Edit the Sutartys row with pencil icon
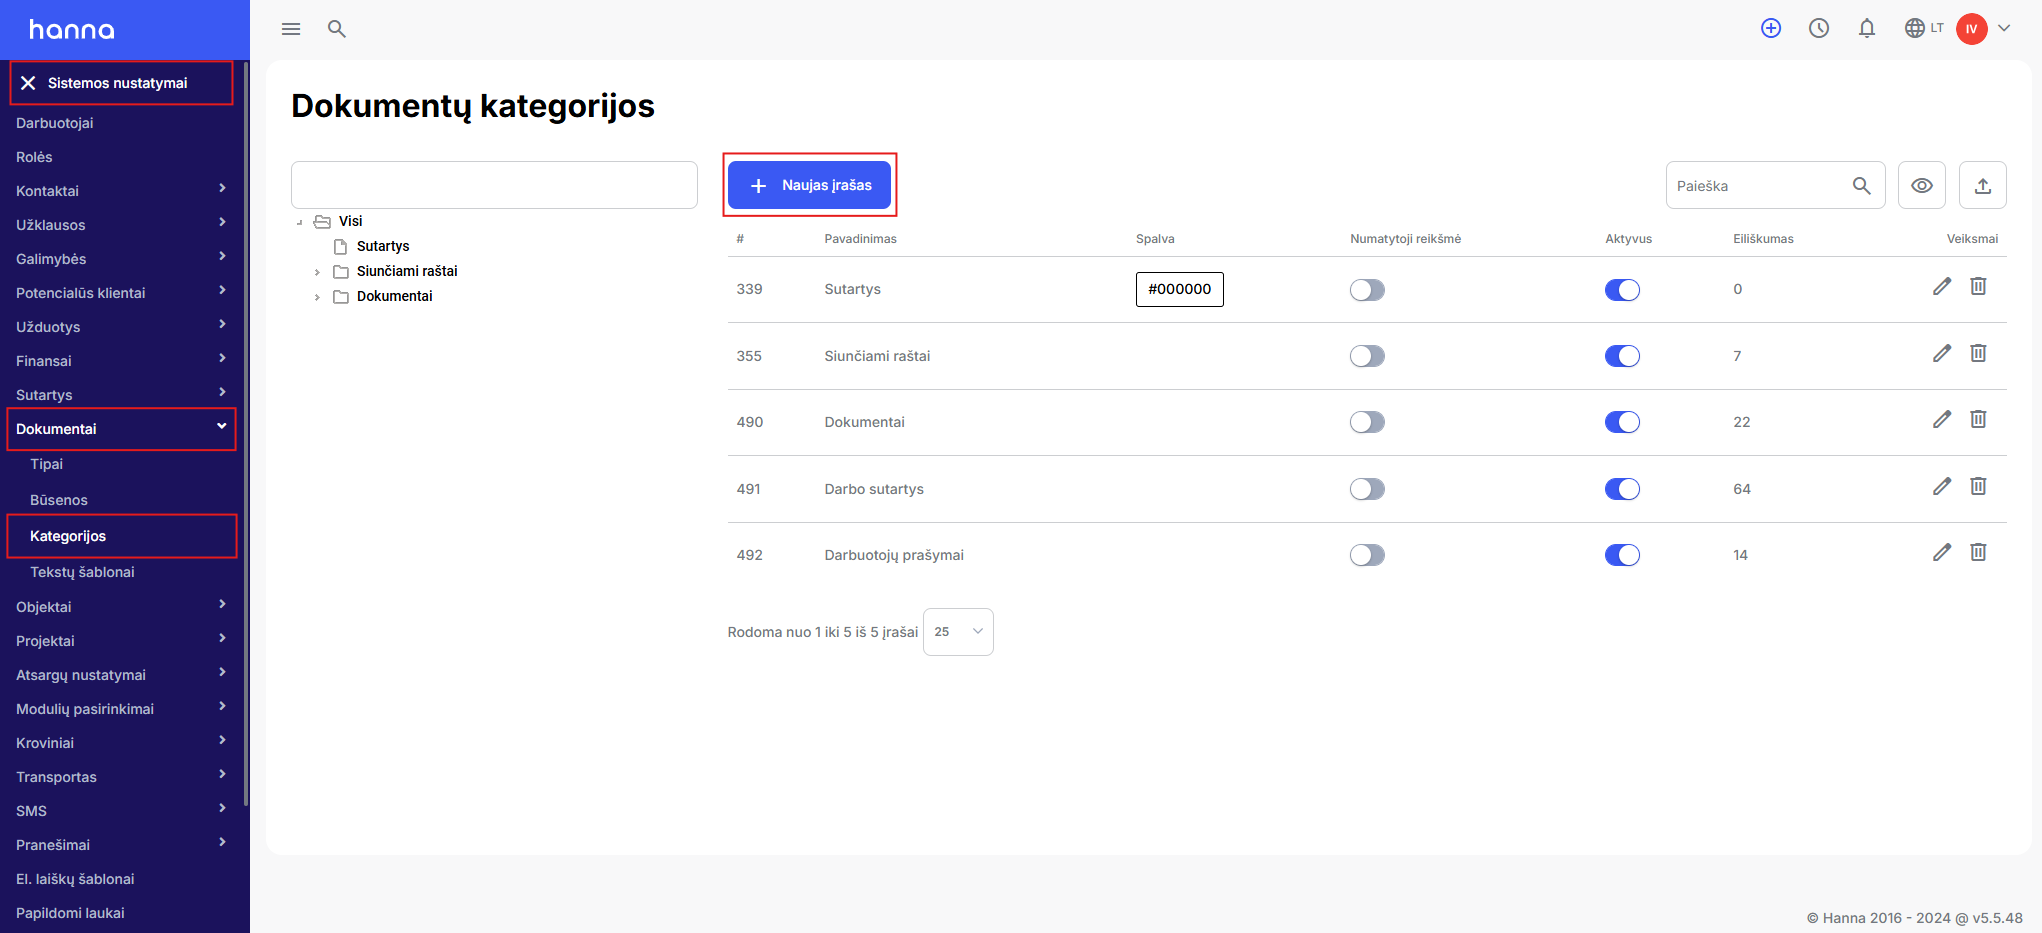 click(1942, 287)
